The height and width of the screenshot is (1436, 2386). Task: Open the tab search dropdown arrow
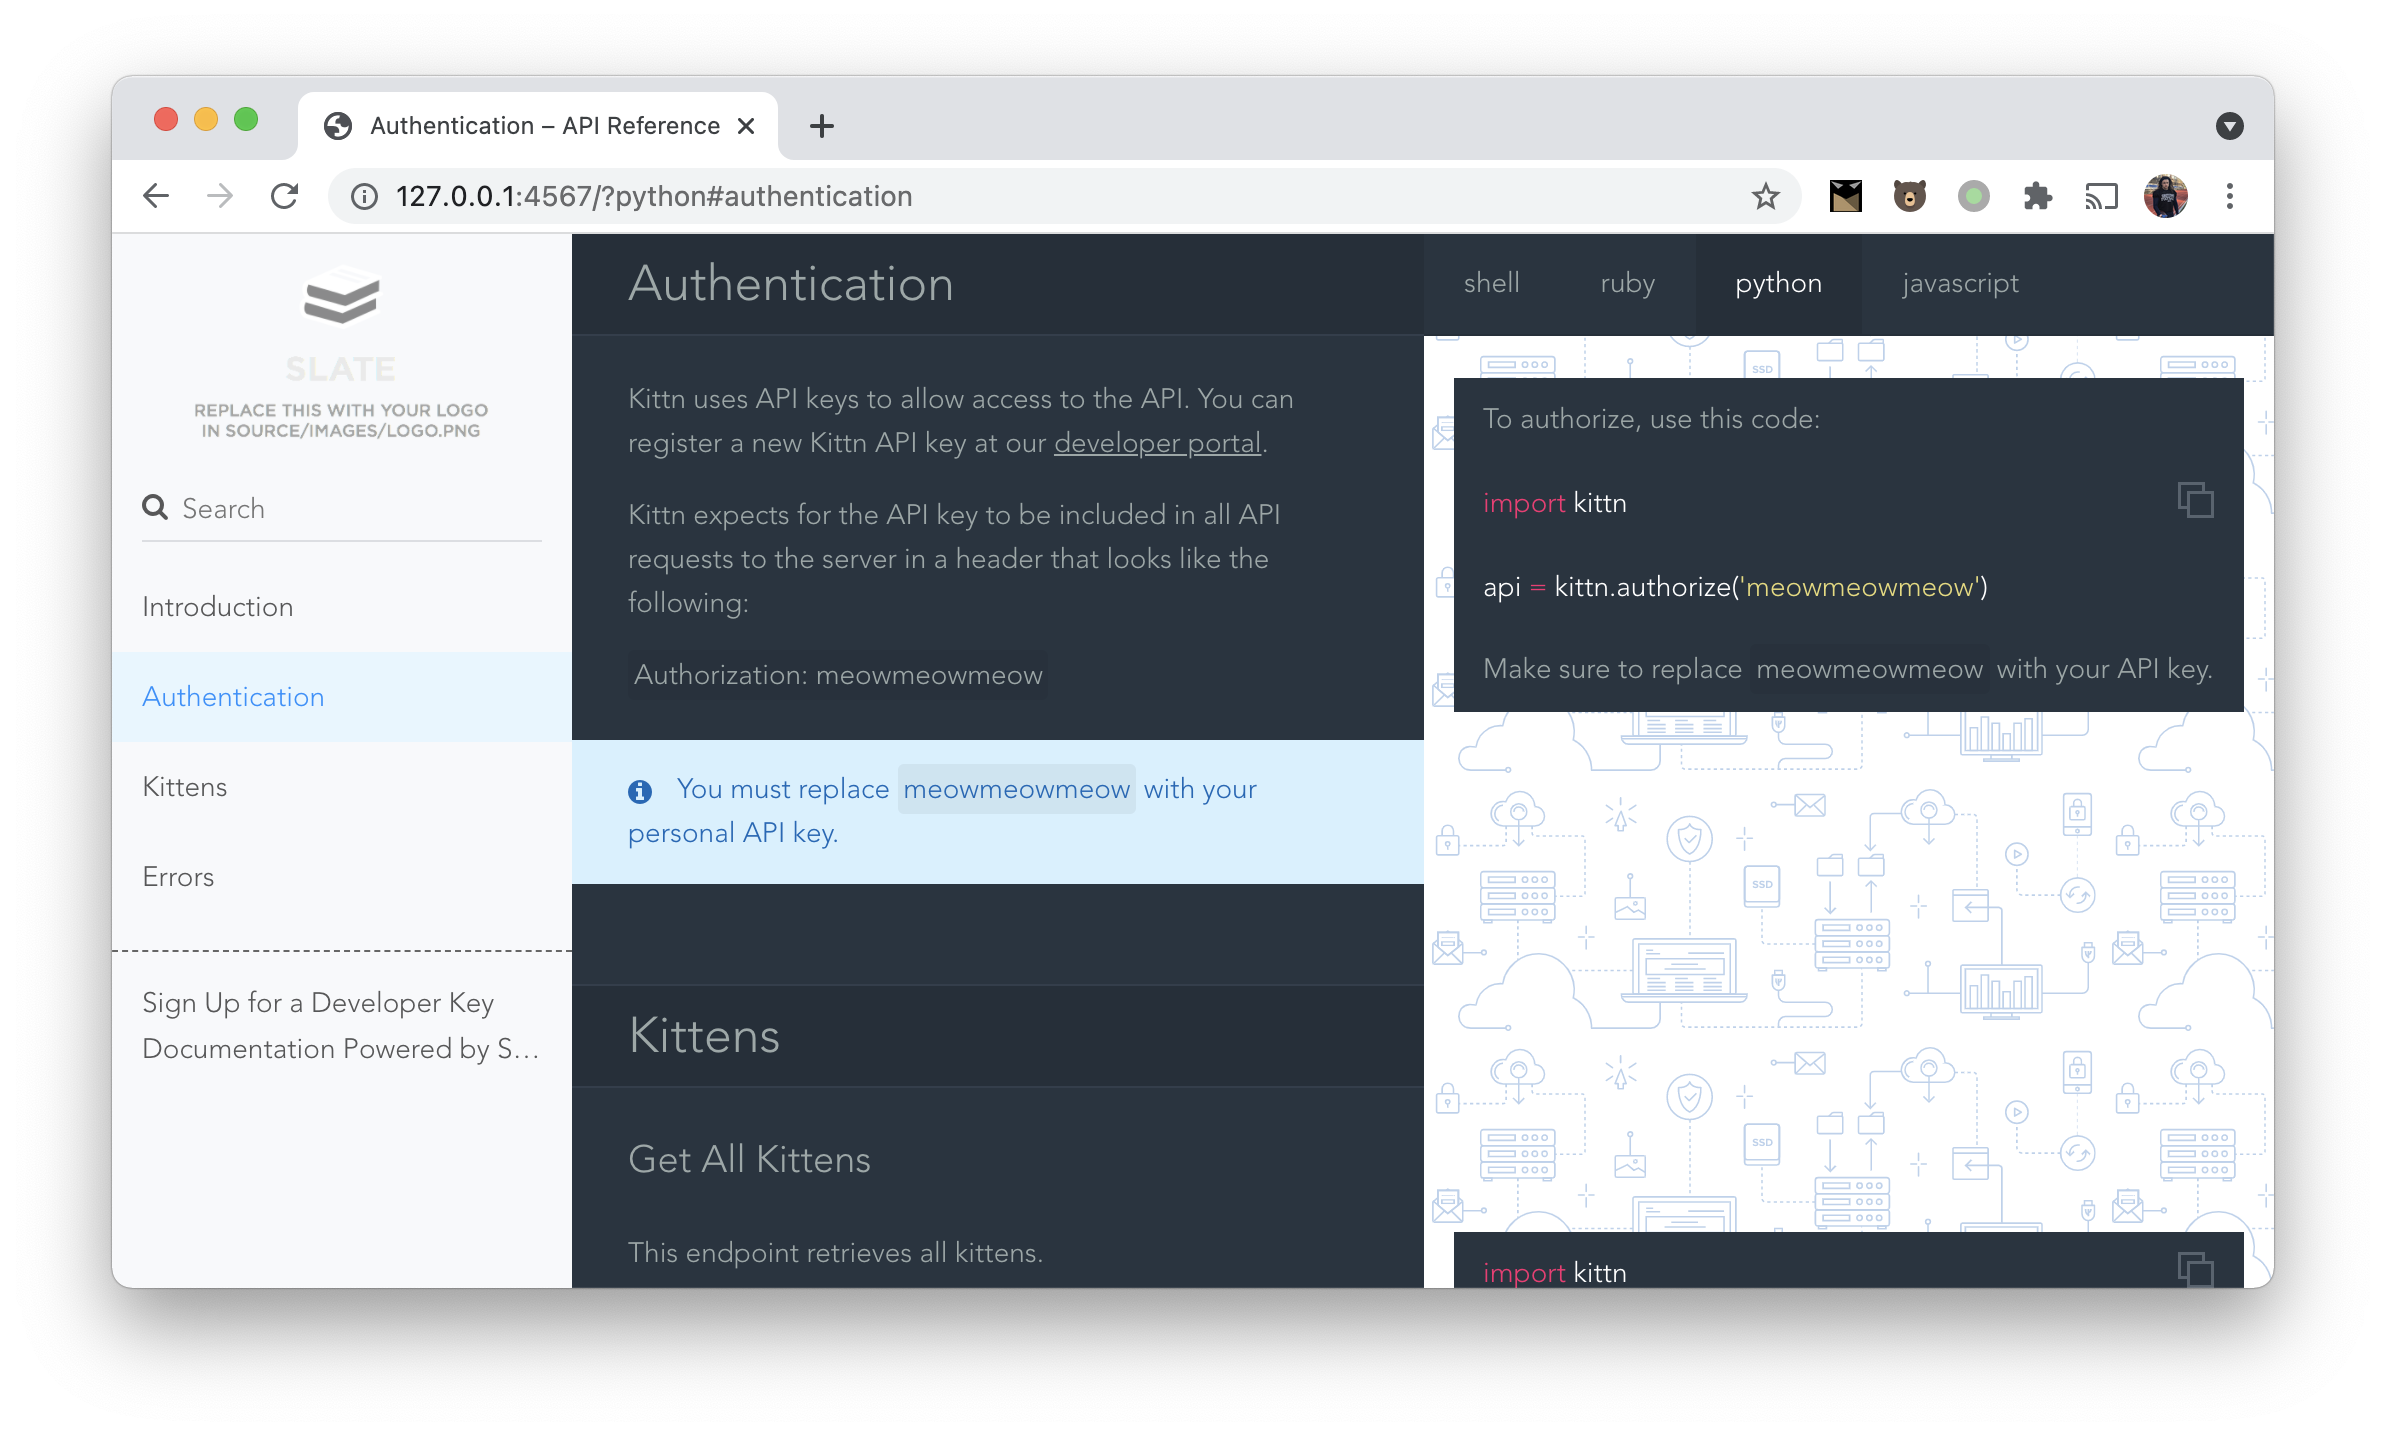pos(2229,126)
